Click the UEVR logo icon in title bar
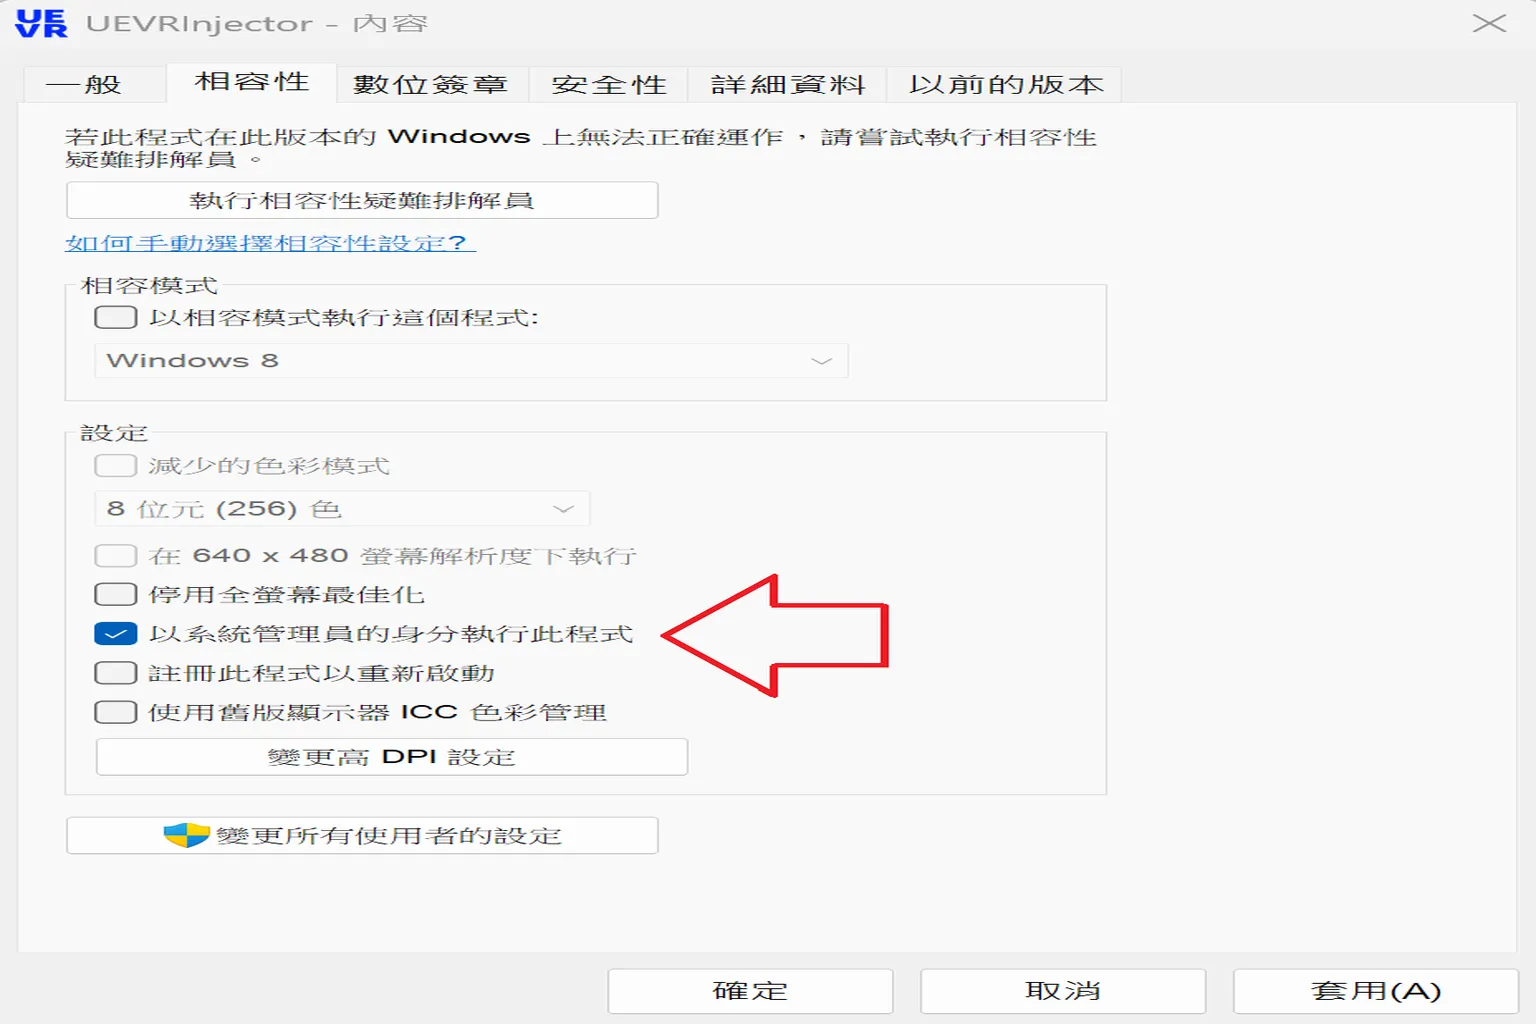1536x1024 pixels. [41, 23]
